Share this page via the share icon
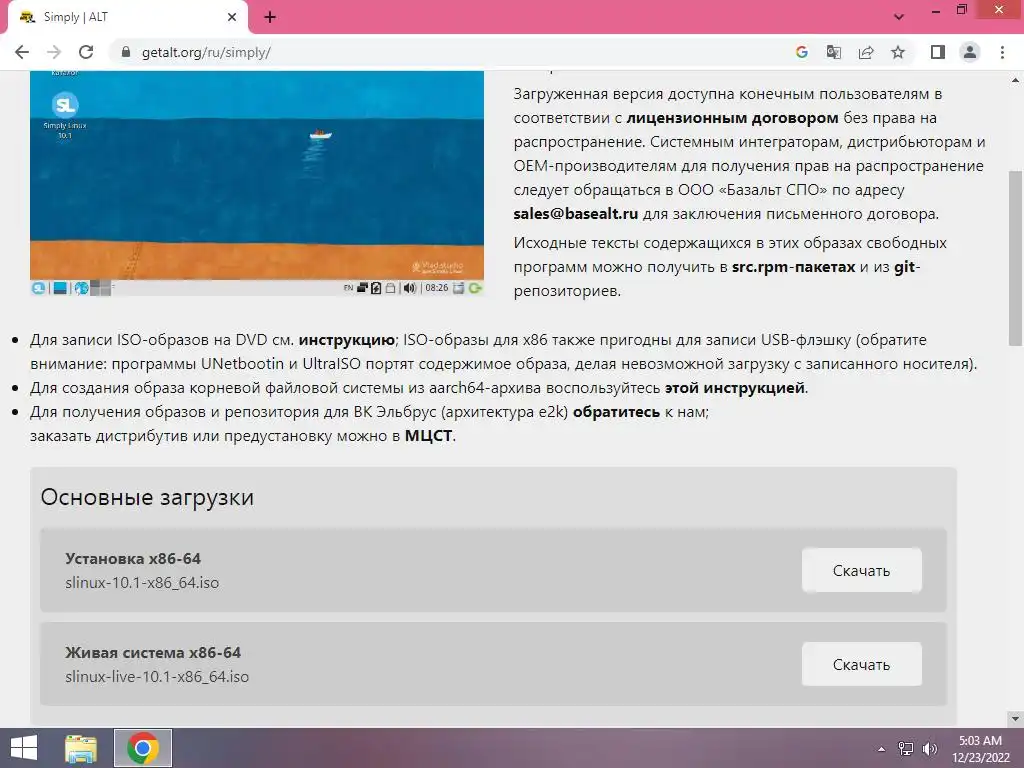This screenshot has height=768, width=1024. tap(866, 52)
